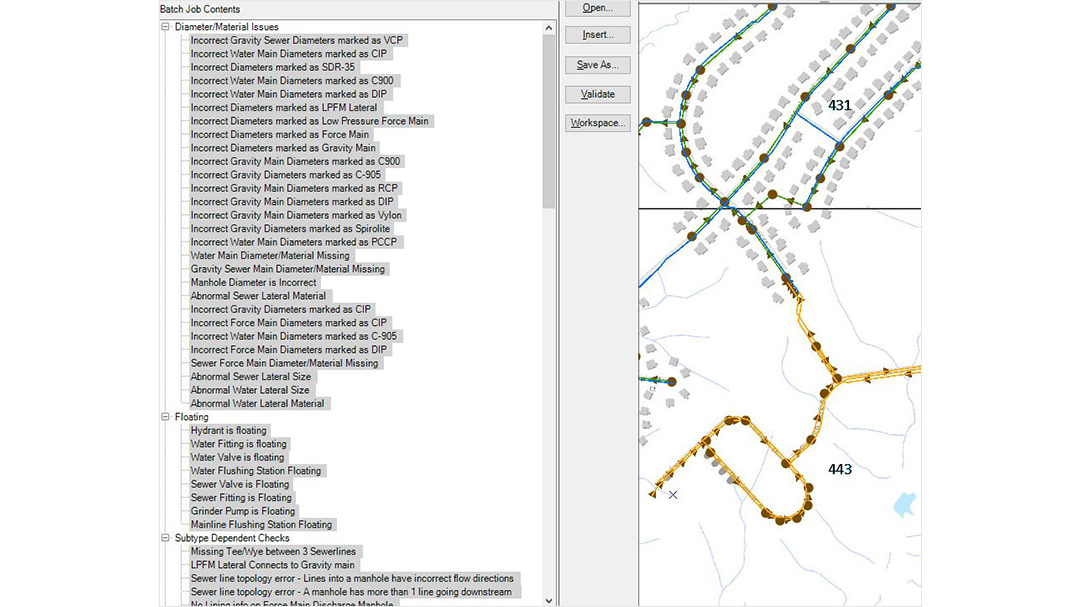Select Manhole Diameter is Incorrect
This screenshot has height=607, width=1080.
(253, 282)
